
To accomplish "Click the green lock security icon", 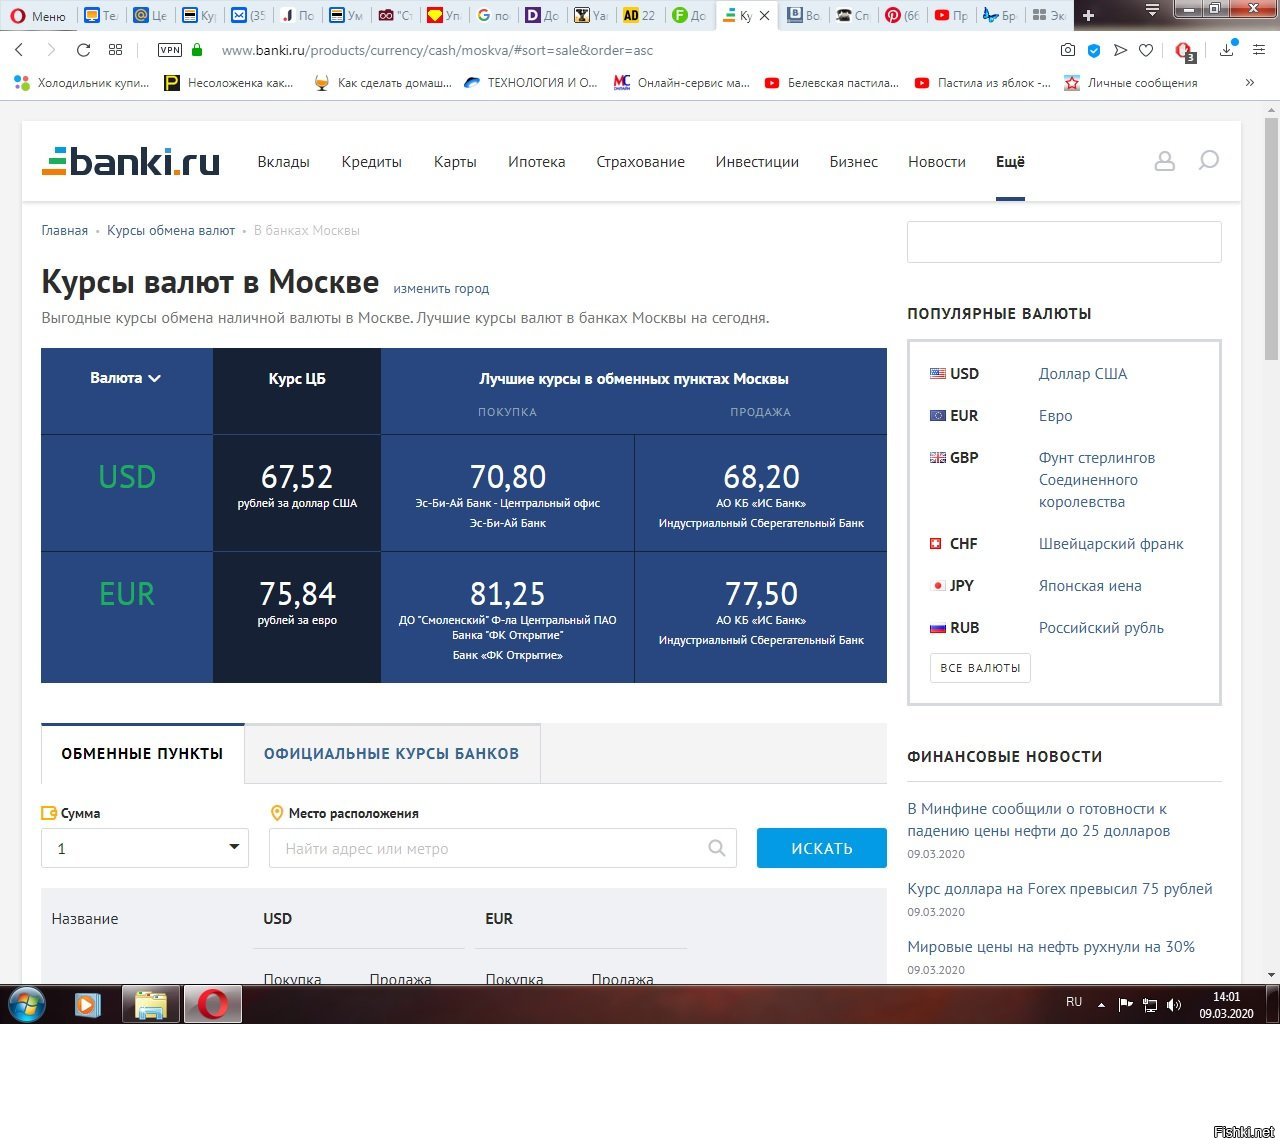I will (x=197, y=50).
